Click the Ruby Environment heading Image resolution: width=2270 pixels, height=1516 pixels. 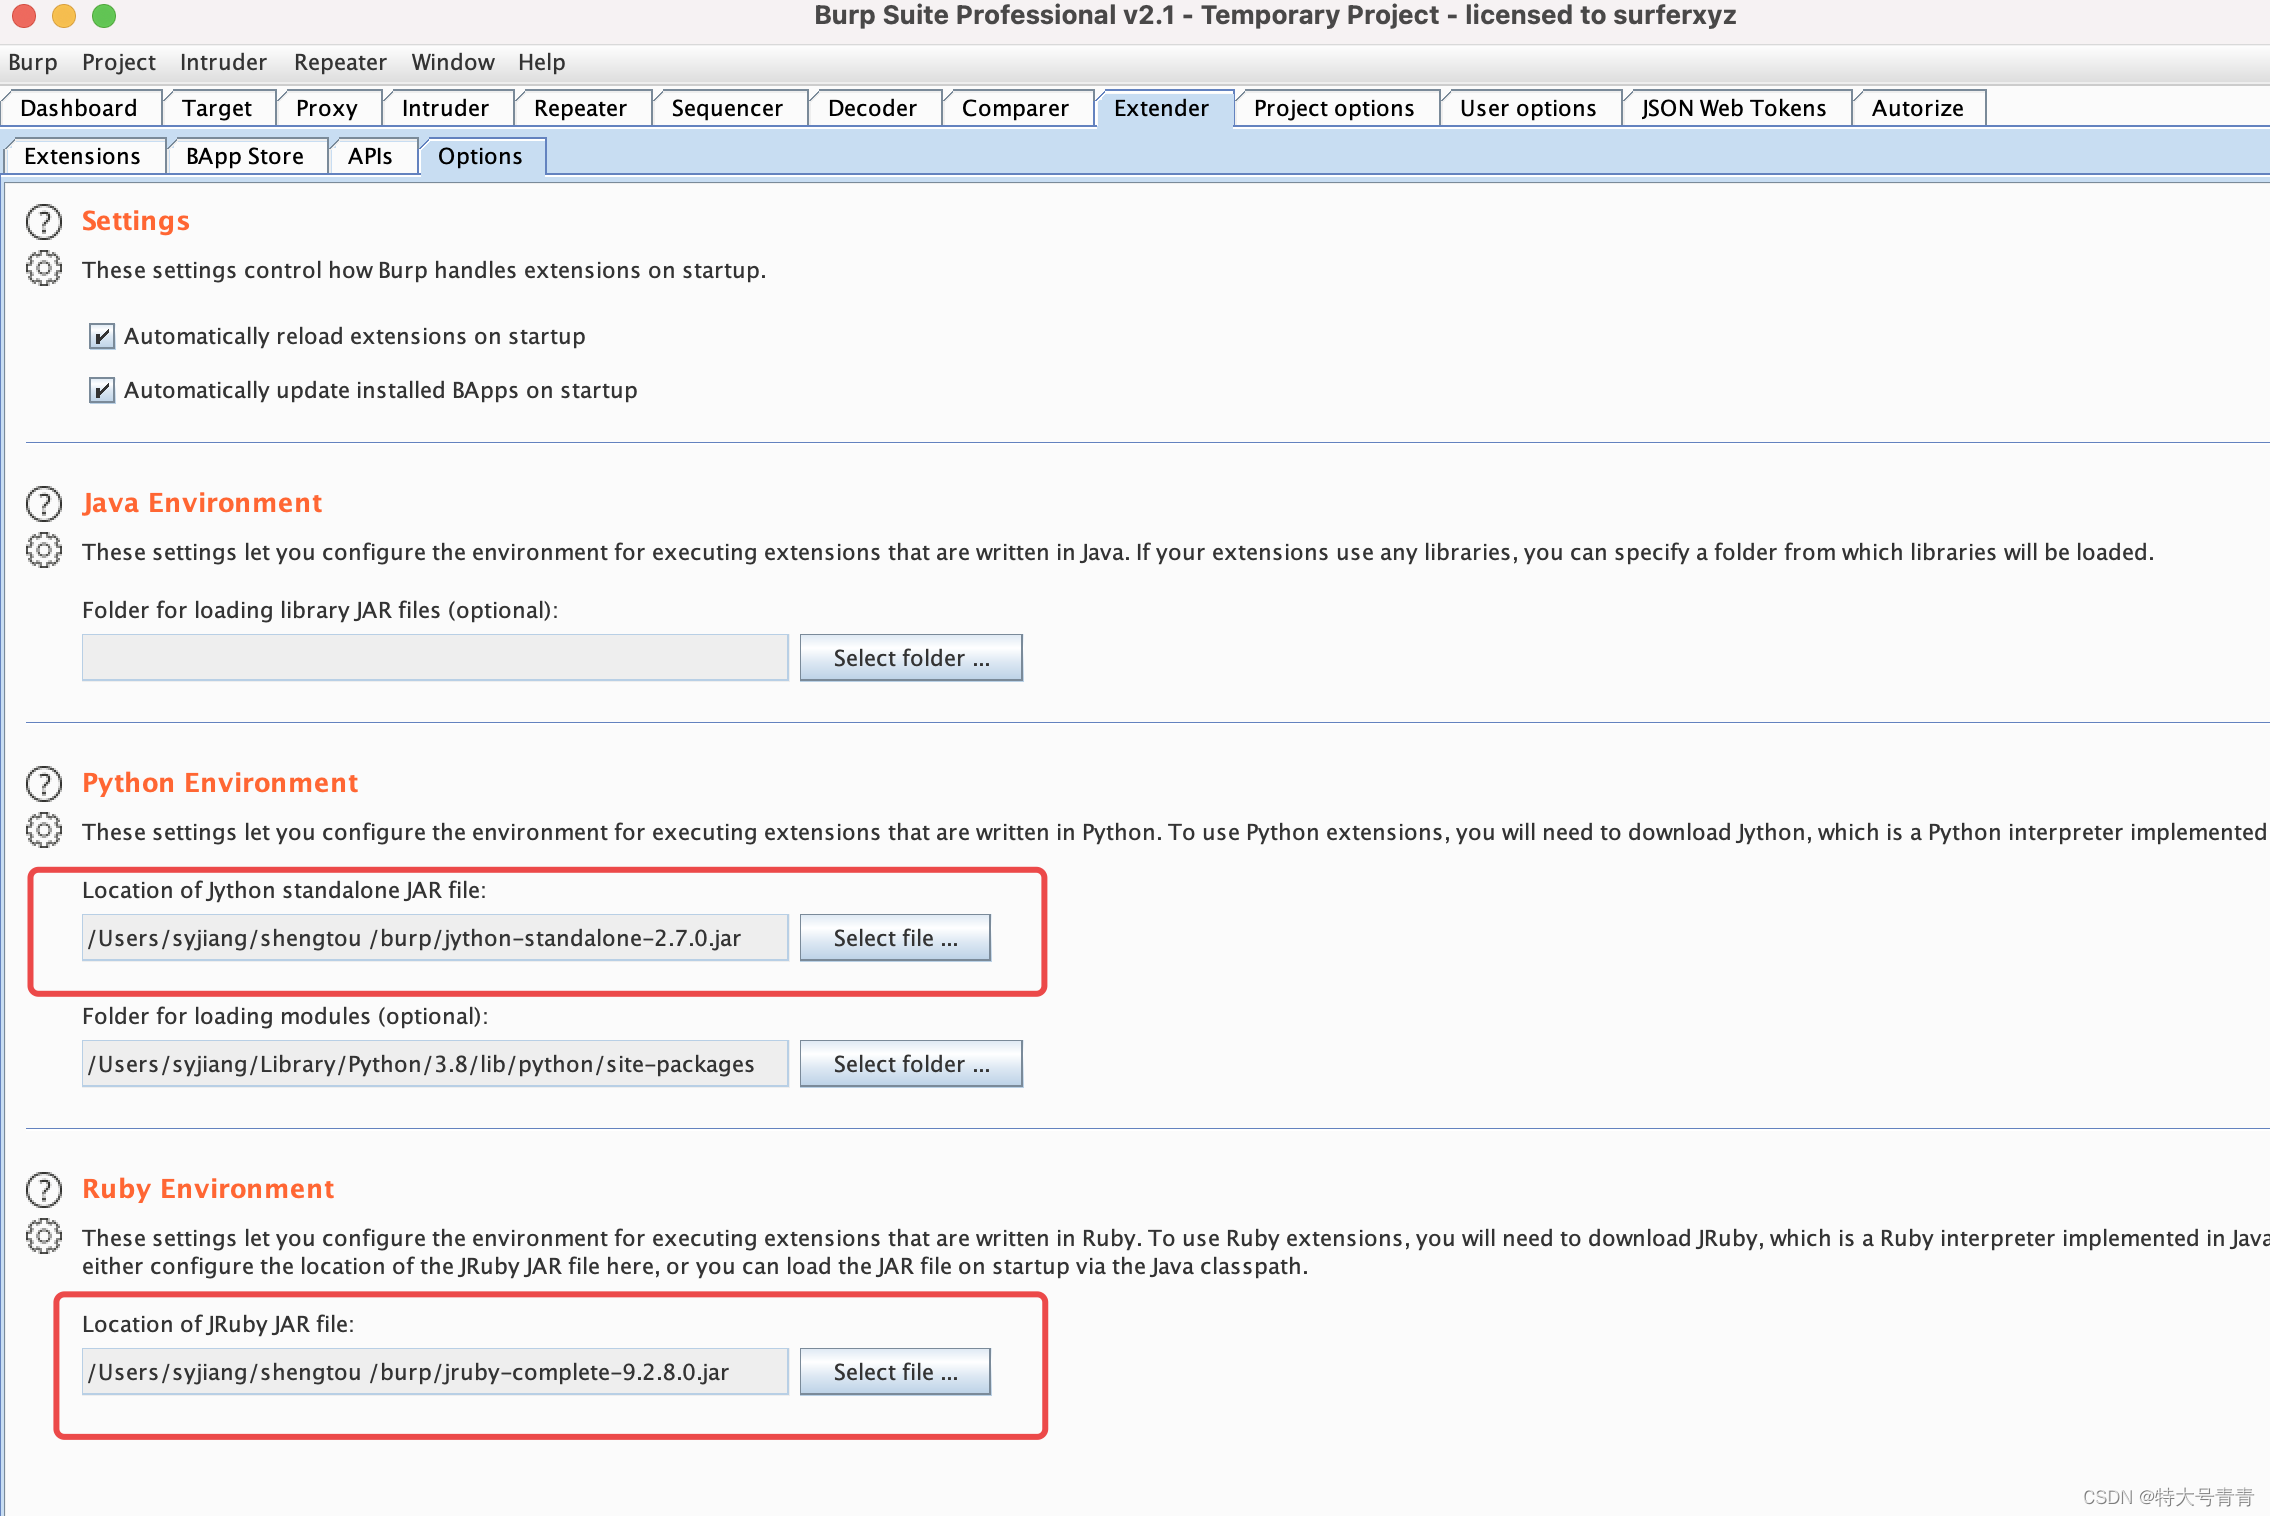[x=208, y=1189]
